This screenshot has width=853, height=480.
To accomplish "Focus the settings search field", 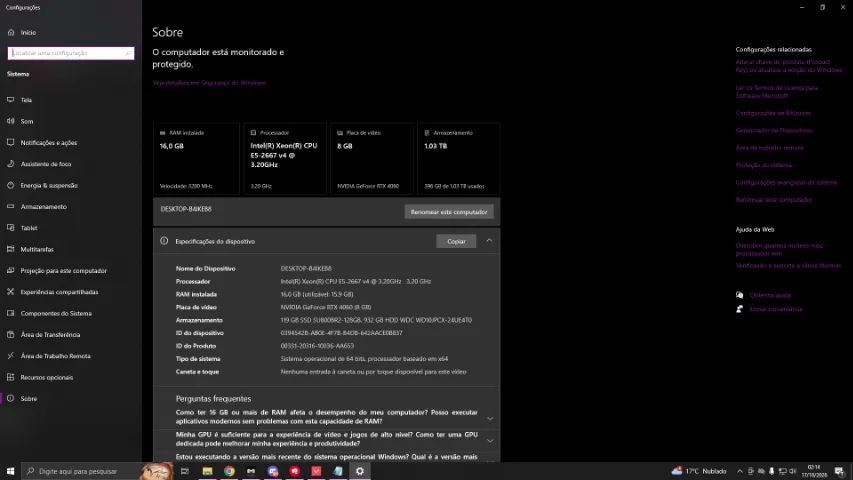I will 71,53.
